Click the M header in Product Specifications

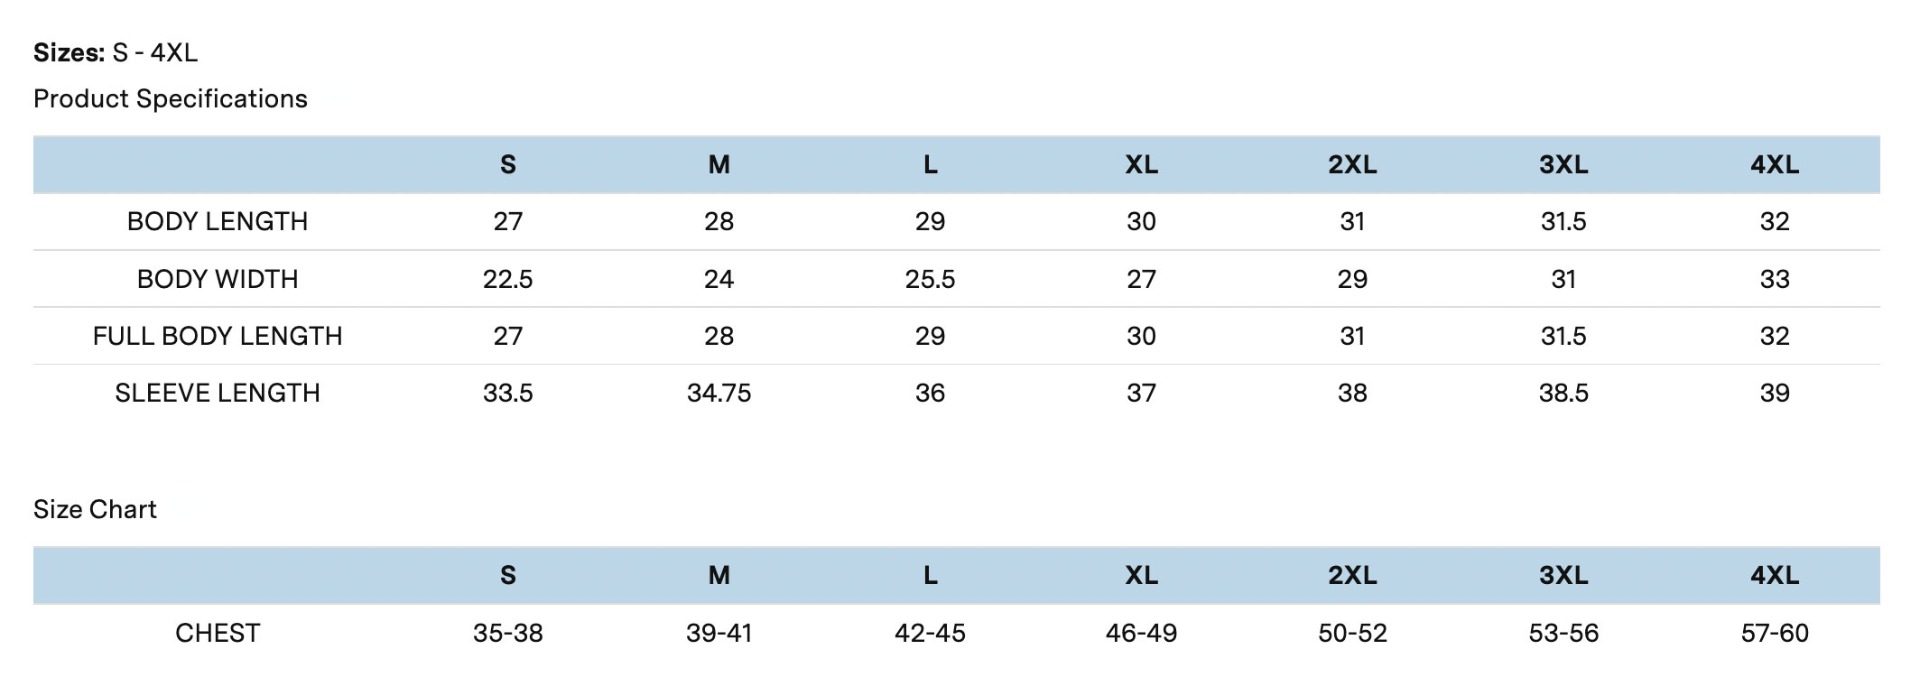(718, 165)
